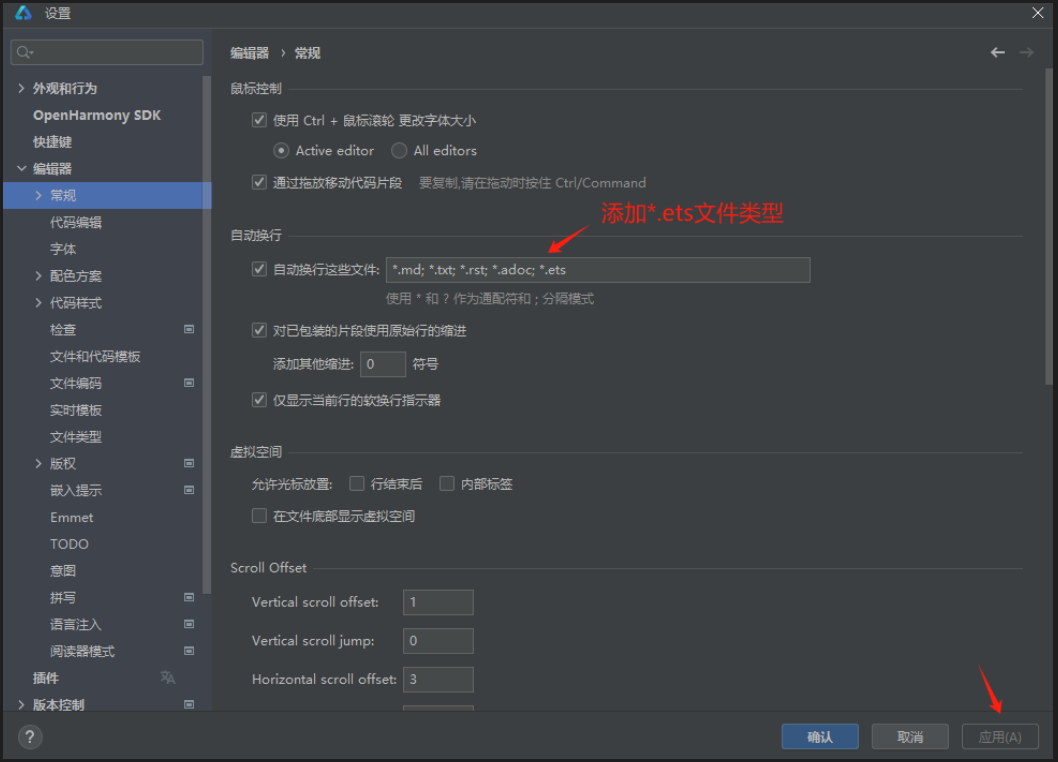Open OpenHarmony SDK settings

96,115
